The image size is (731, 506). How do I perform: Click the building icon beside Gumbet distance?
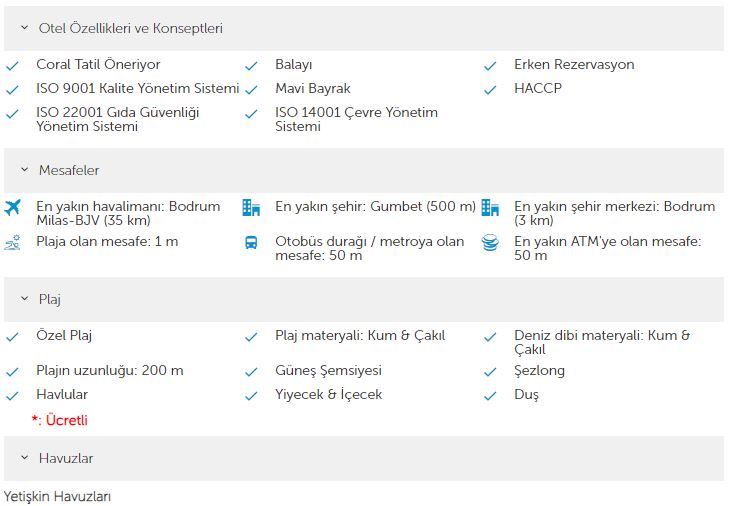pyautogui.click(x=251, y=208)
